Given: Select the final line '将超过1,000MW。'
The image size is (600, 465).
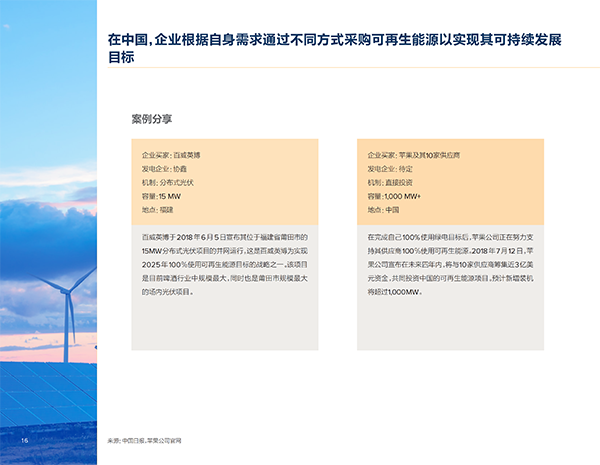Looking at the screenshot, I should (395, 292).
